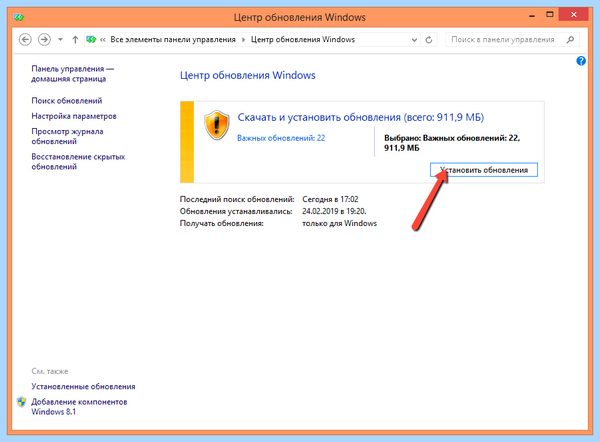Open 'Настройка параметров' in the sidebar

tap(74, 116)
